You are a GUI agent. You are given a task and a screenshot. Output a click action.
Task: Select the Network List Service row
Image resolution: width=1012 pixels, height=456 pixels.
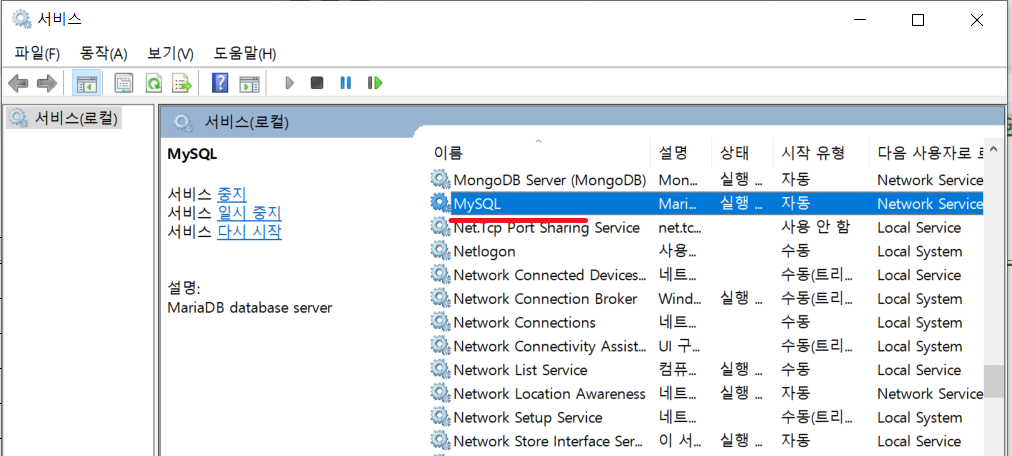point(706,370)
